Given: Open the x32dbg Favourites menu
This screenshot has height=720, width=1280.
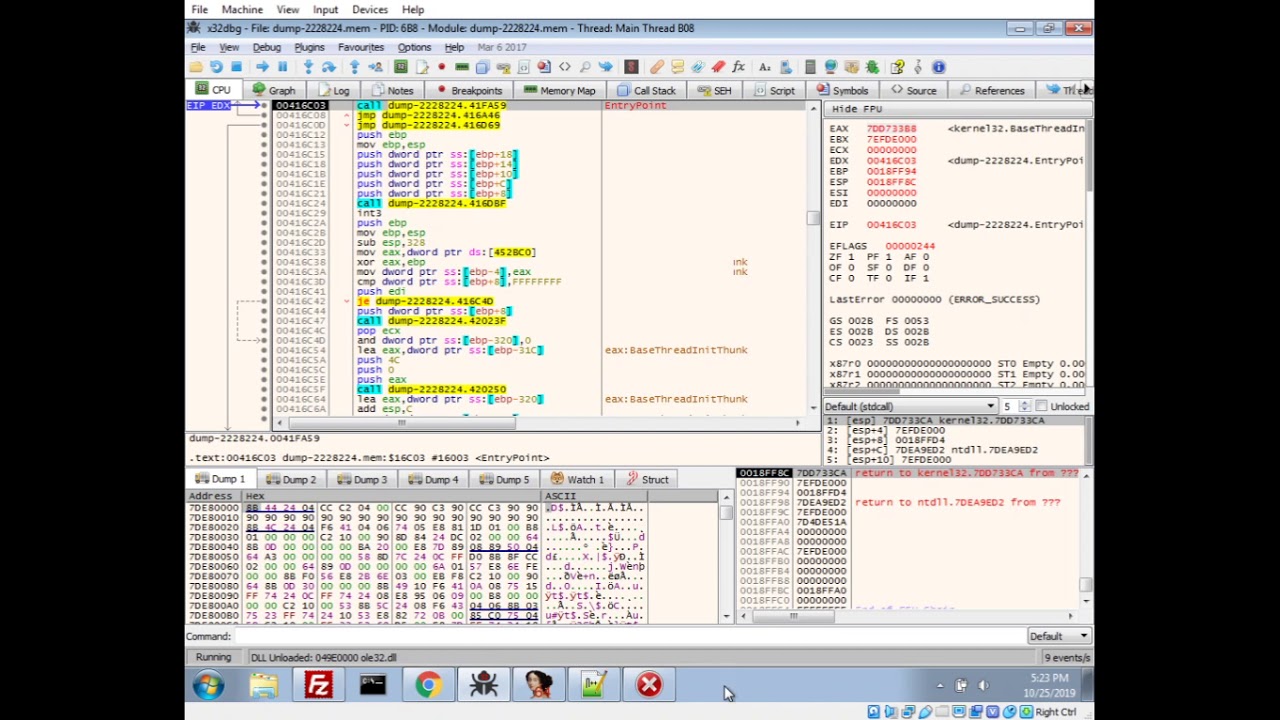Looking at the screenshot, I should (361, 47).
